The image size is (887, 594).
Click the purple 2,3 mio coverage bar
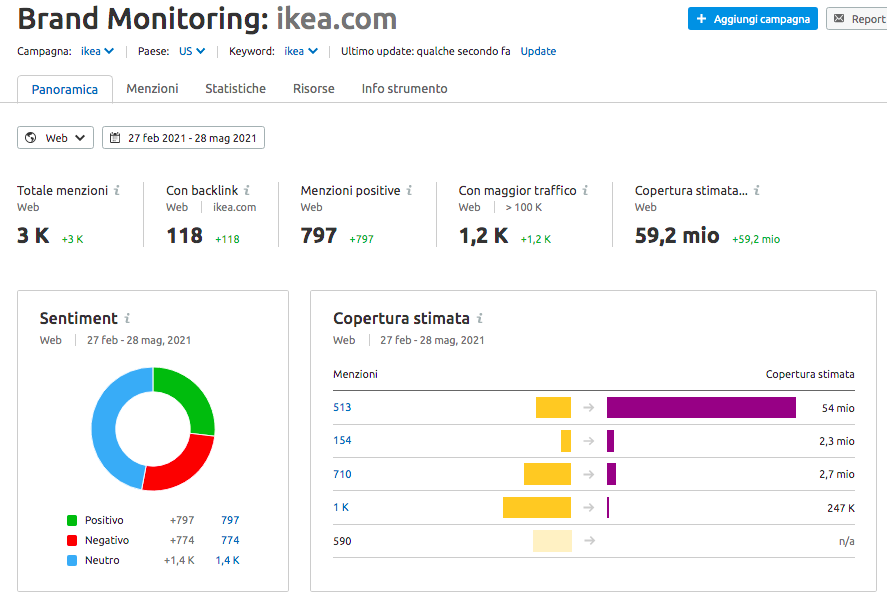tap(610, 441)
